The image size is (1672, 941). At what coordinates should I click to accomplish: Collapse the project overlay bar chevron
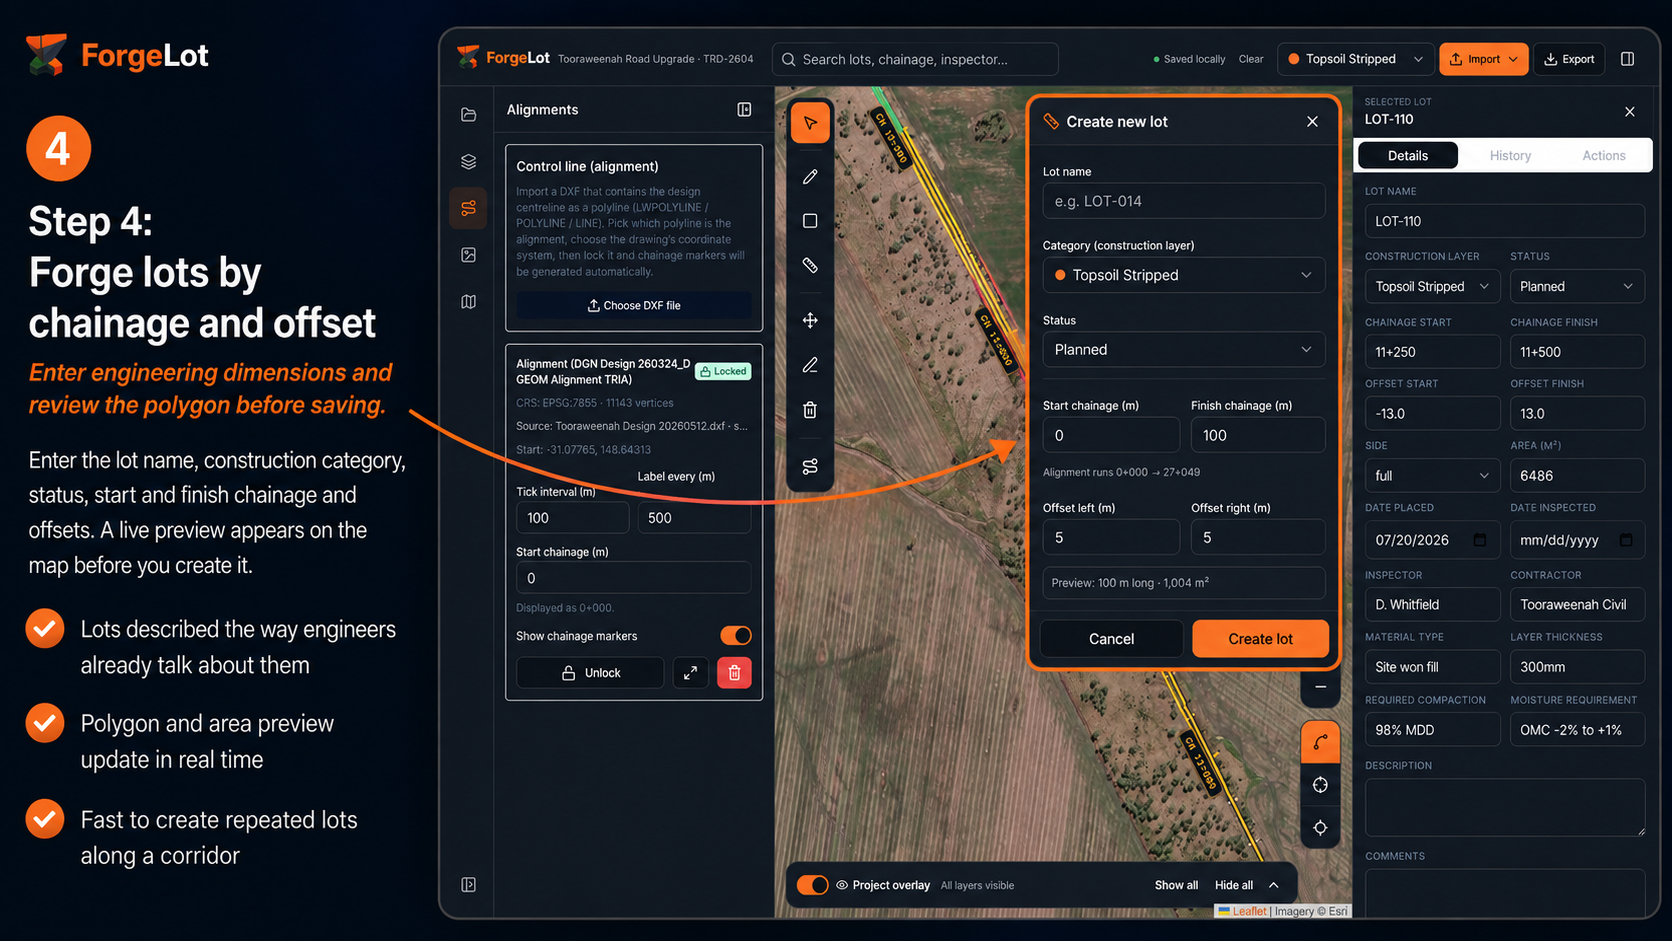[1274, 885]
